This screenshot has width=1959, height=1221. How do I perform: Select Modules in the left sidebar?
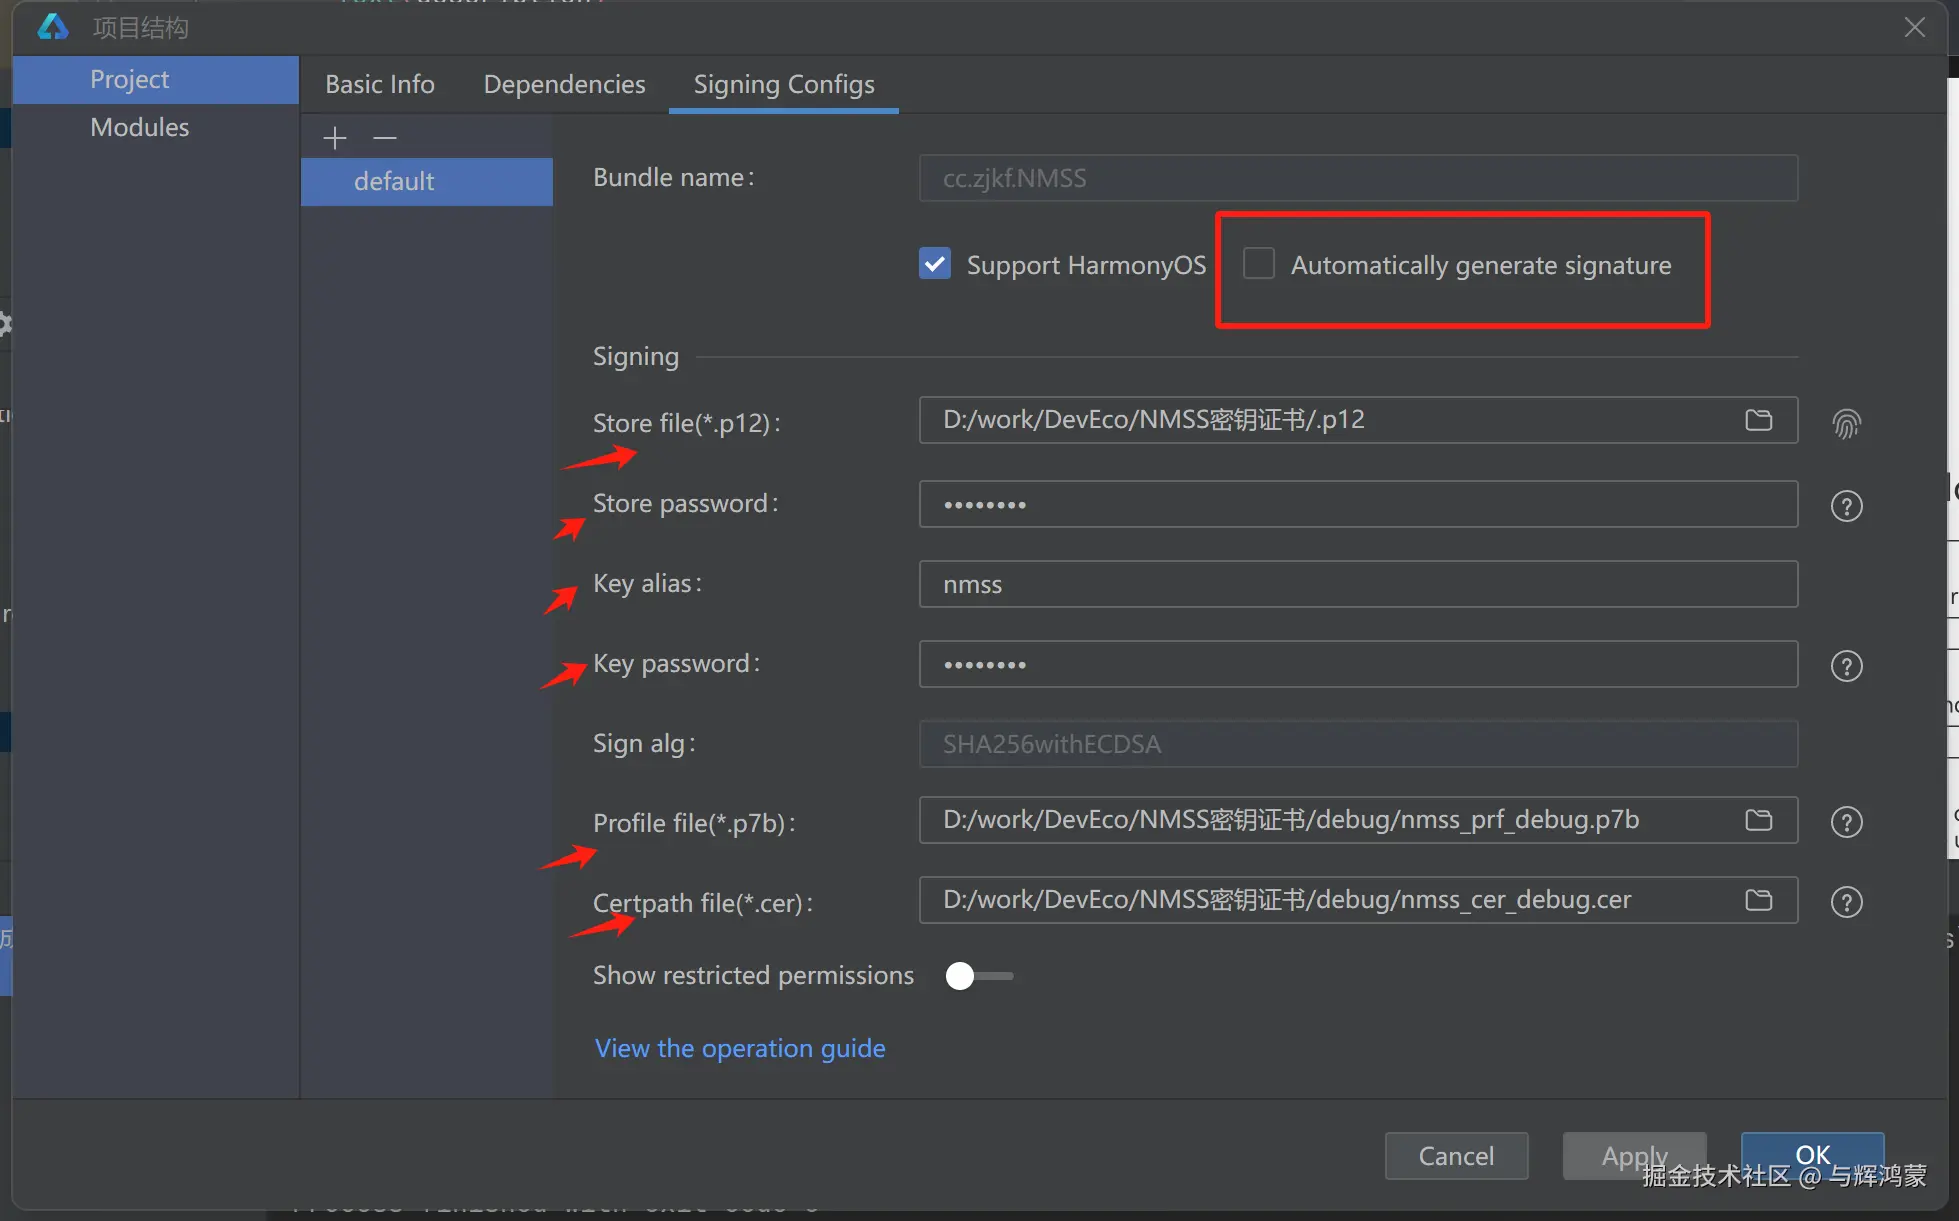(139, 127)
